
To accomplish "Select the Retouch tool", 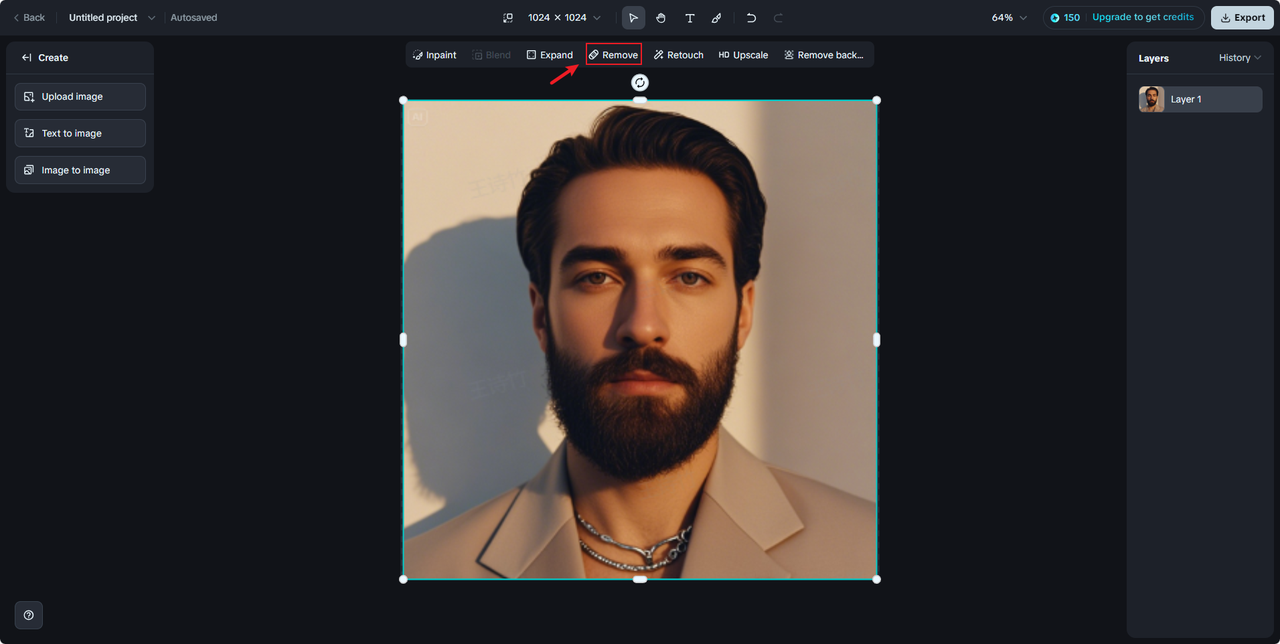I will coord(679,55).
